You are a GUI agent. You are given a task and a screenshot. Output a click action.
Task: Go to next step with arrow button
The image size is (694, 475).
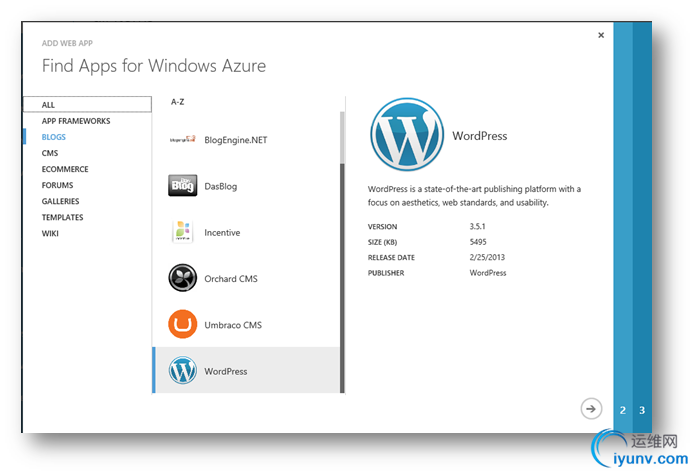click(x=591, y=409)
